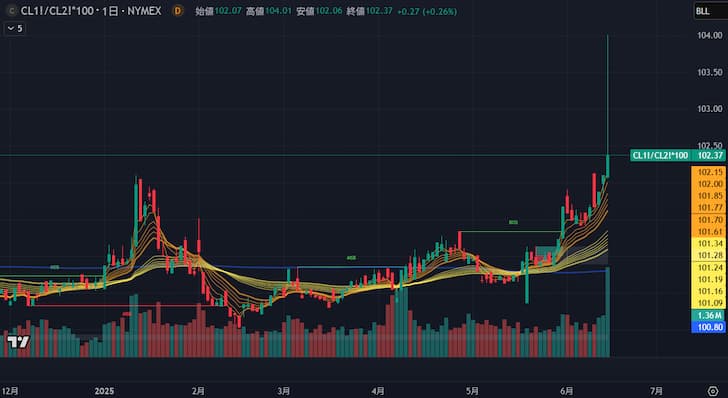Click the 6月 label on time axis
The image size is (728, 398).
[566, 391]
